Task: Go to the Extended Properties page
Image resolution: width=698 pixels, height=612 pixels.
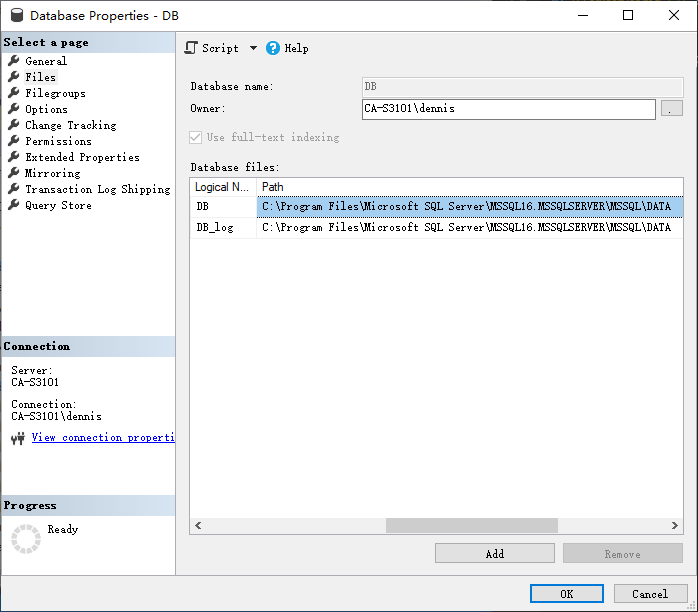Action: pos(82,157)
